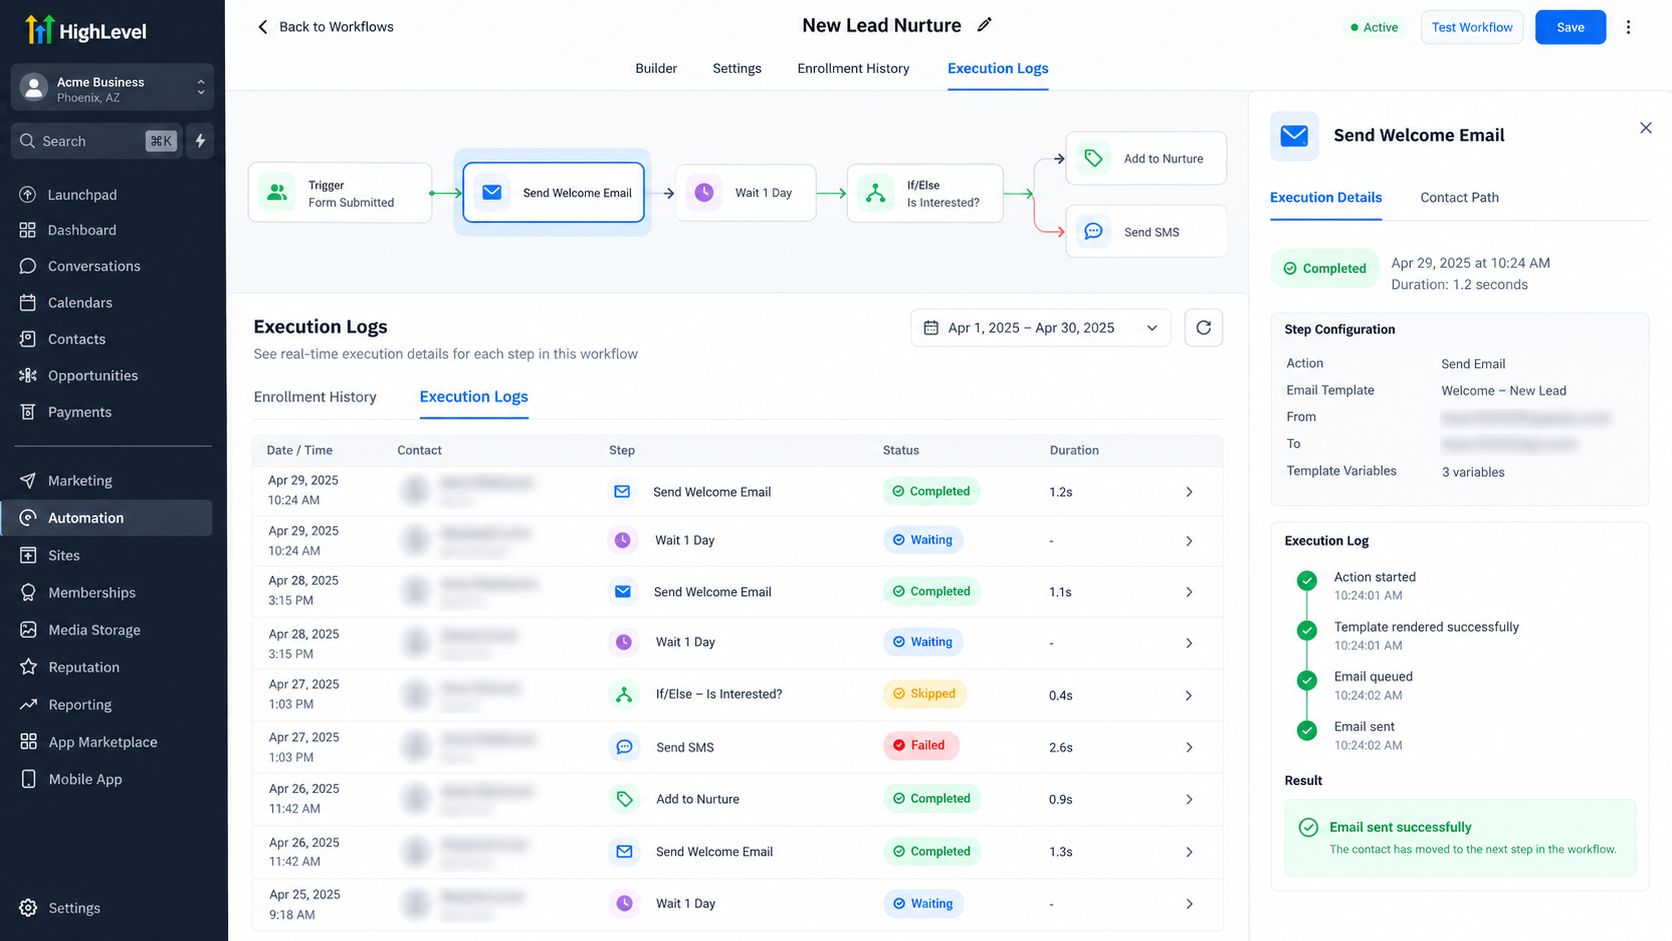Screen dimensions: 1672x941
Task: Navigate to Contacts in the sidebar
Action: tap(77, 339)
